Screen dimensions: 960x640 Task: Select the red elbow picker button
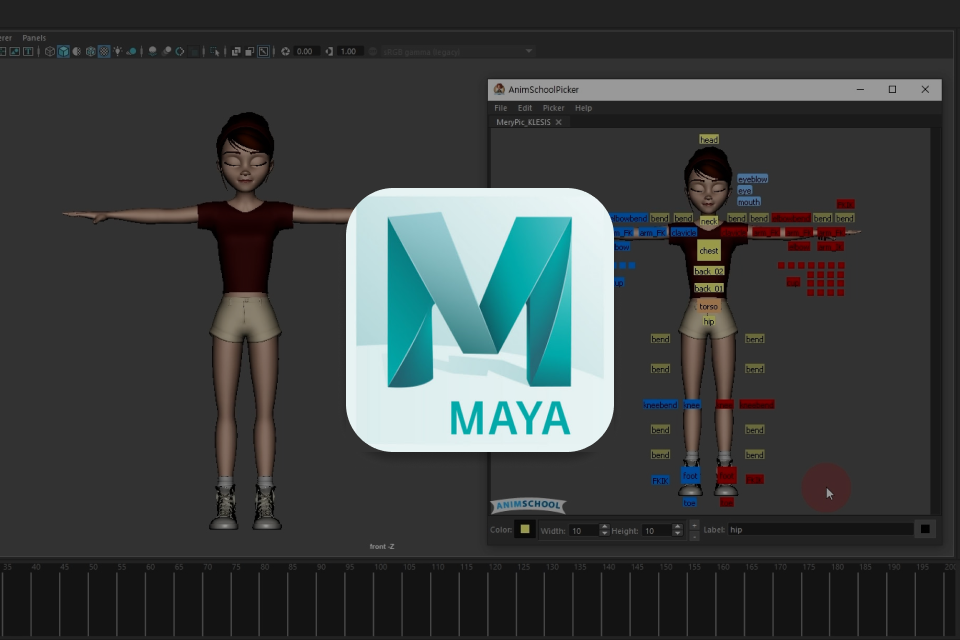click(x=799, y=246)
